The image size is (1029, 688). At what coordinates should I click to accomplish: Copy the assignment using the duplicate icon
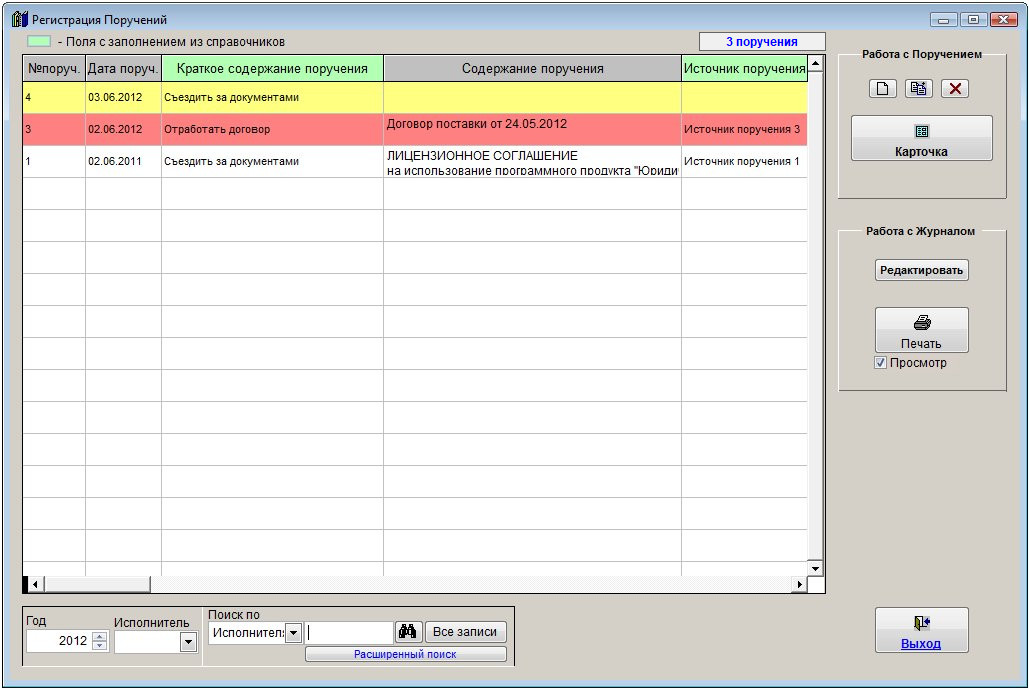coord(919,89)
